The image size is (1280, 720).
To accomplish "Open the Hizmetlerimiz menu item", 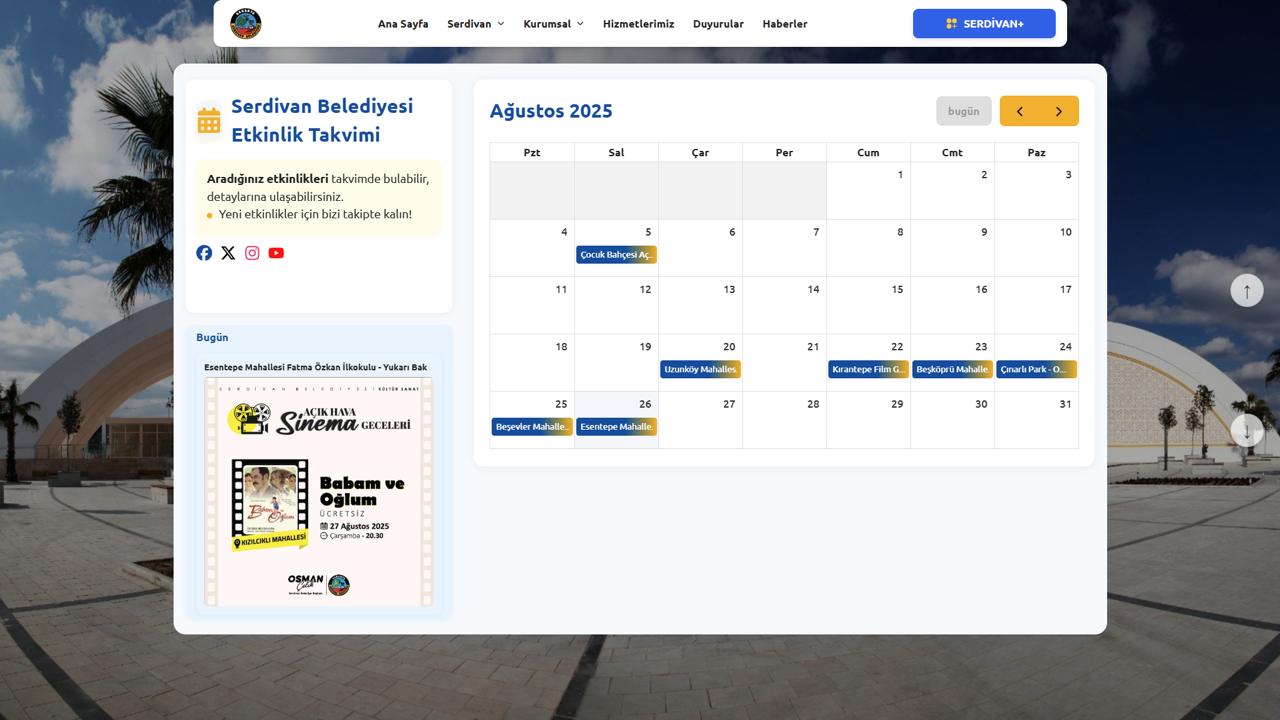I will click(638, 24).
